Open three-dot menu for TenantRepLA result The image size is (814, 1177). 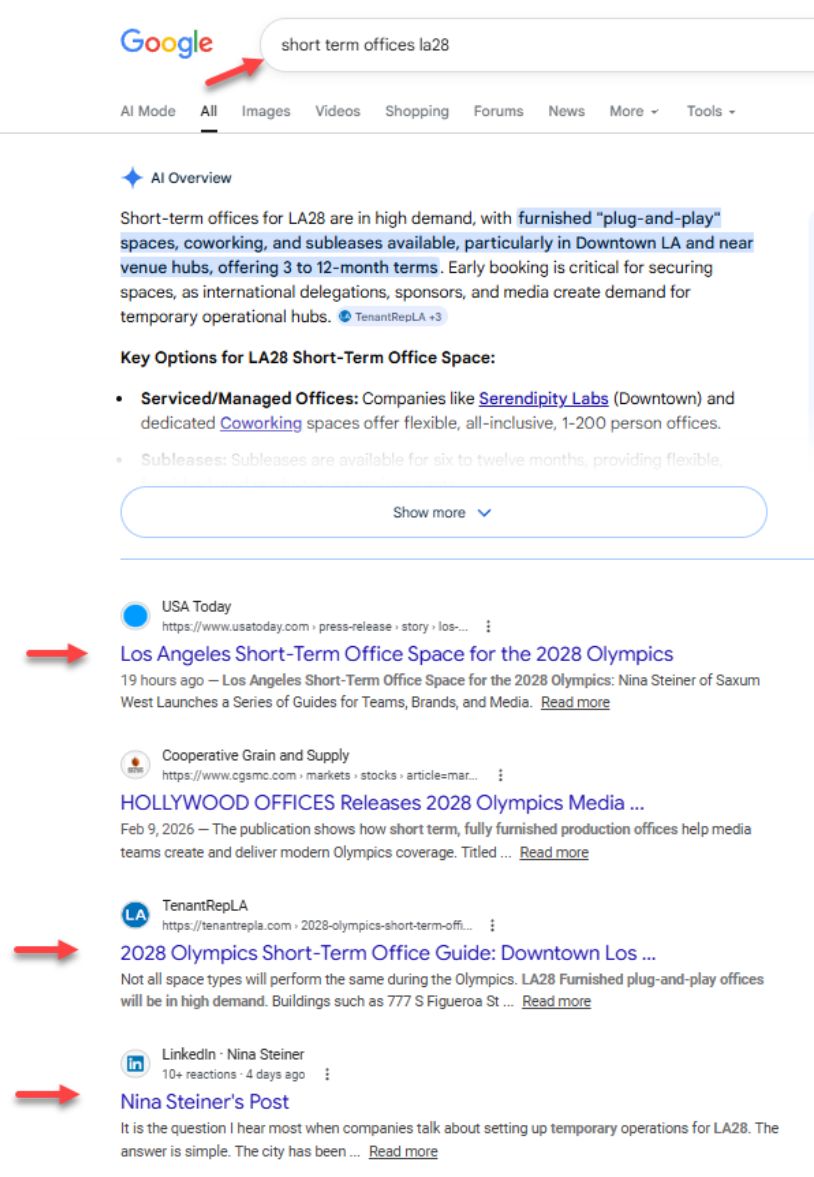tap(492, 926)
